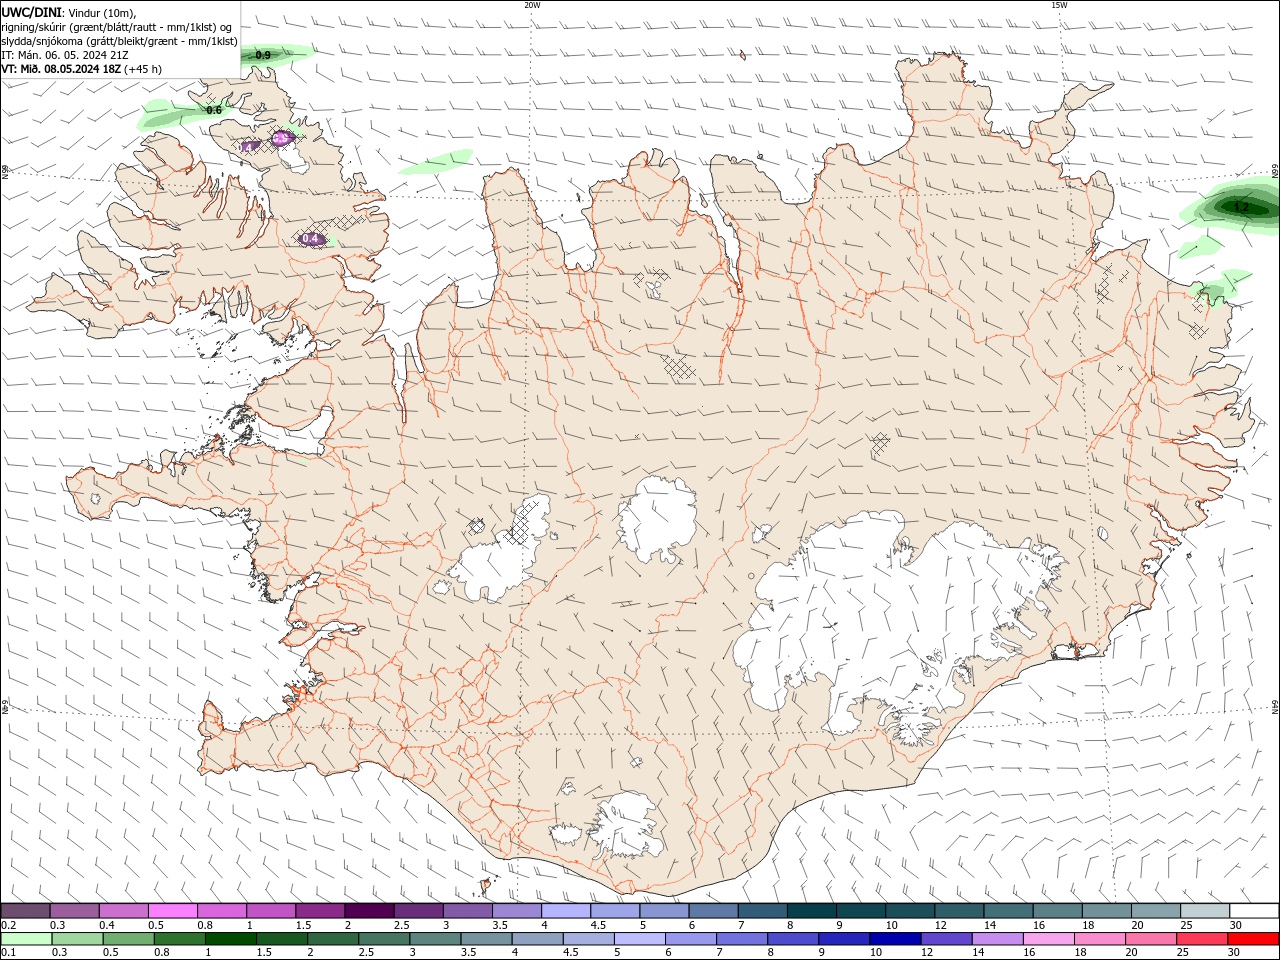Click the round Hofsjökull glacier in central Iceland
Viewport: 1280px width, 960px height.
point(657,520)
